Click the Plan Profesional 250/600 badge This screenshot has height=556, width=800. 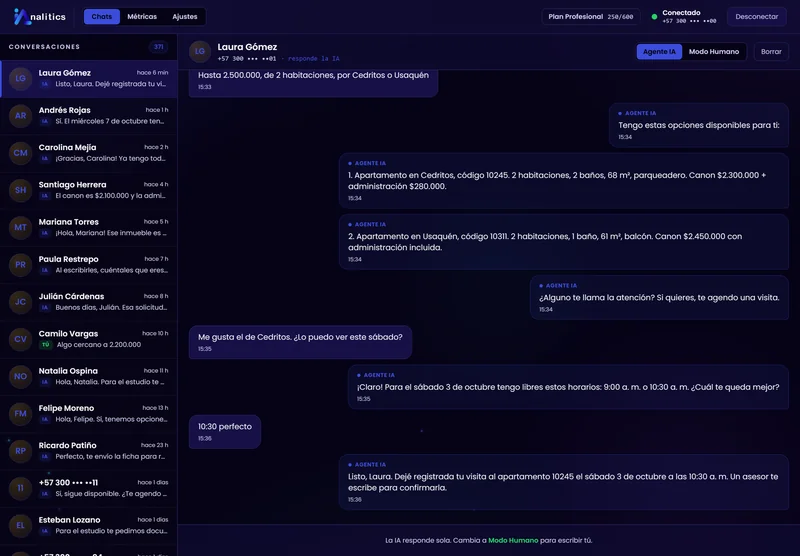tap(591, 17)
